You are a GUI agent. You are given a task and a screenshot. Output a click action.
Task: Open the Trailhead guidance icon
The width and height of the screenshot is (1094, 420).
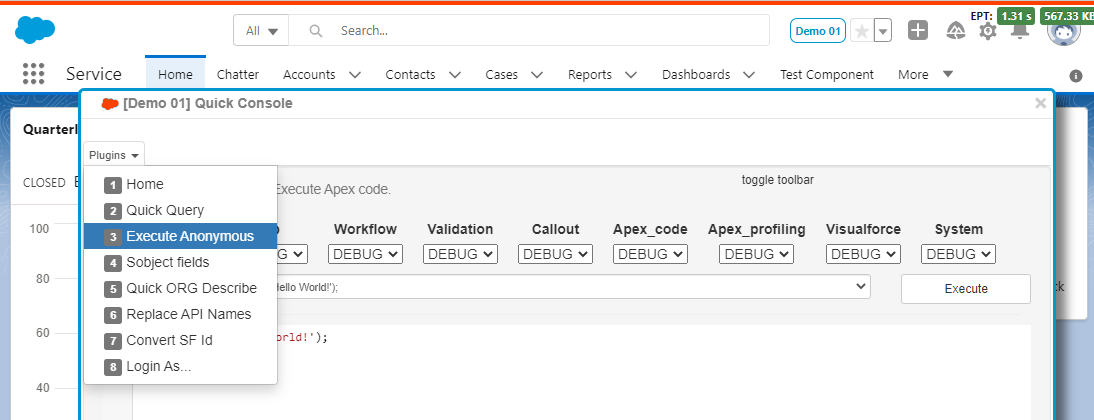(955, 31)
